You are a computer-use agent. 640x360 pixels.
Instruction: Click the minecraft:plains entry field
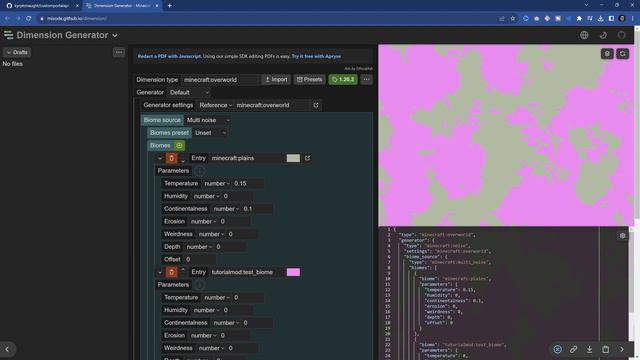point(247,158)
